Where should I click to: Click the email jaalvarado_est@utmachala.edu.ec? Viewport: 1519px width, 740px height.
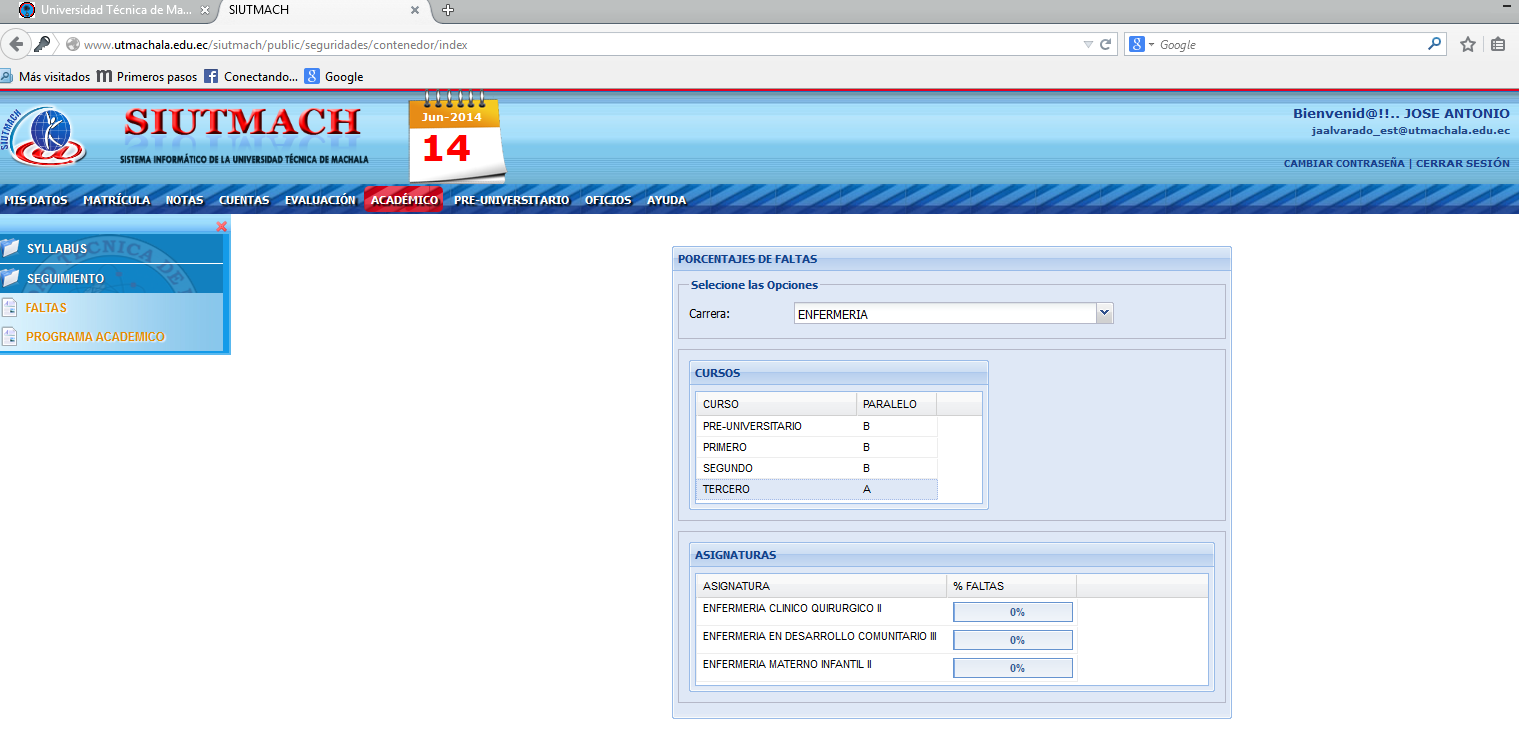coord(1411,130)
